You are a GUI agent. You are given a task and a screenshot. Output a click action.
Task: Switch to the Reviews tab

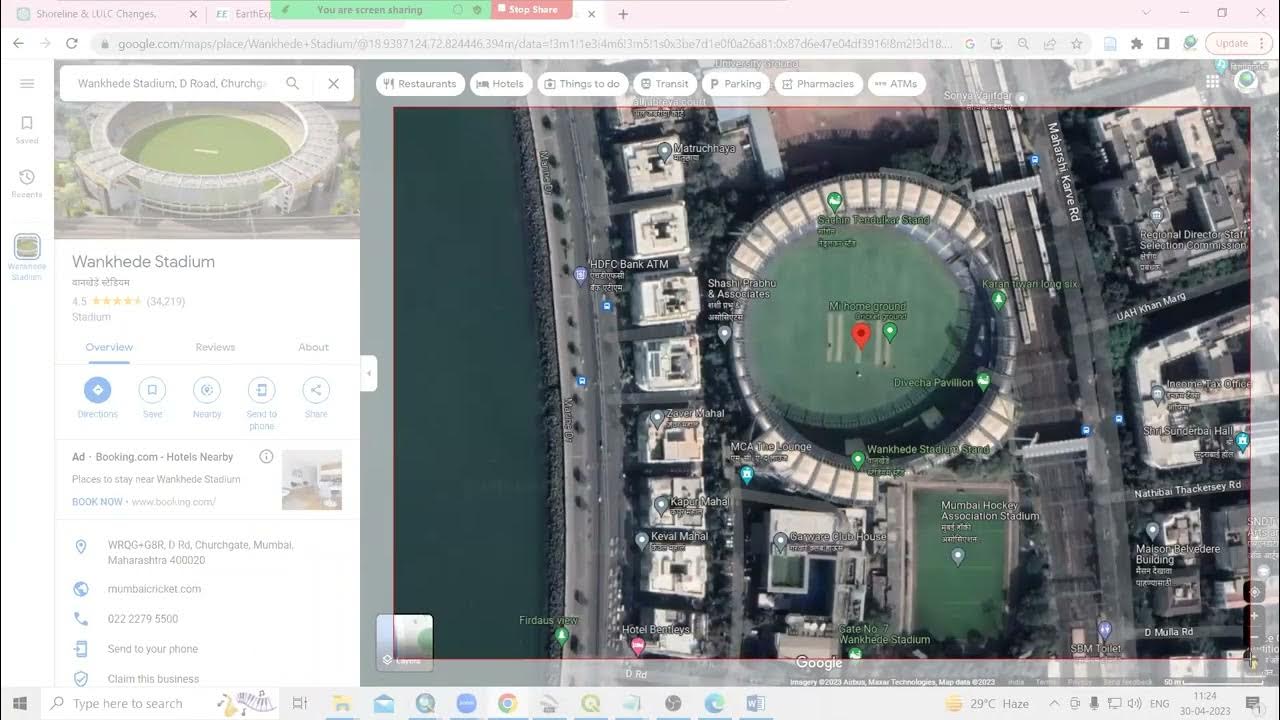tap(215, 347)
